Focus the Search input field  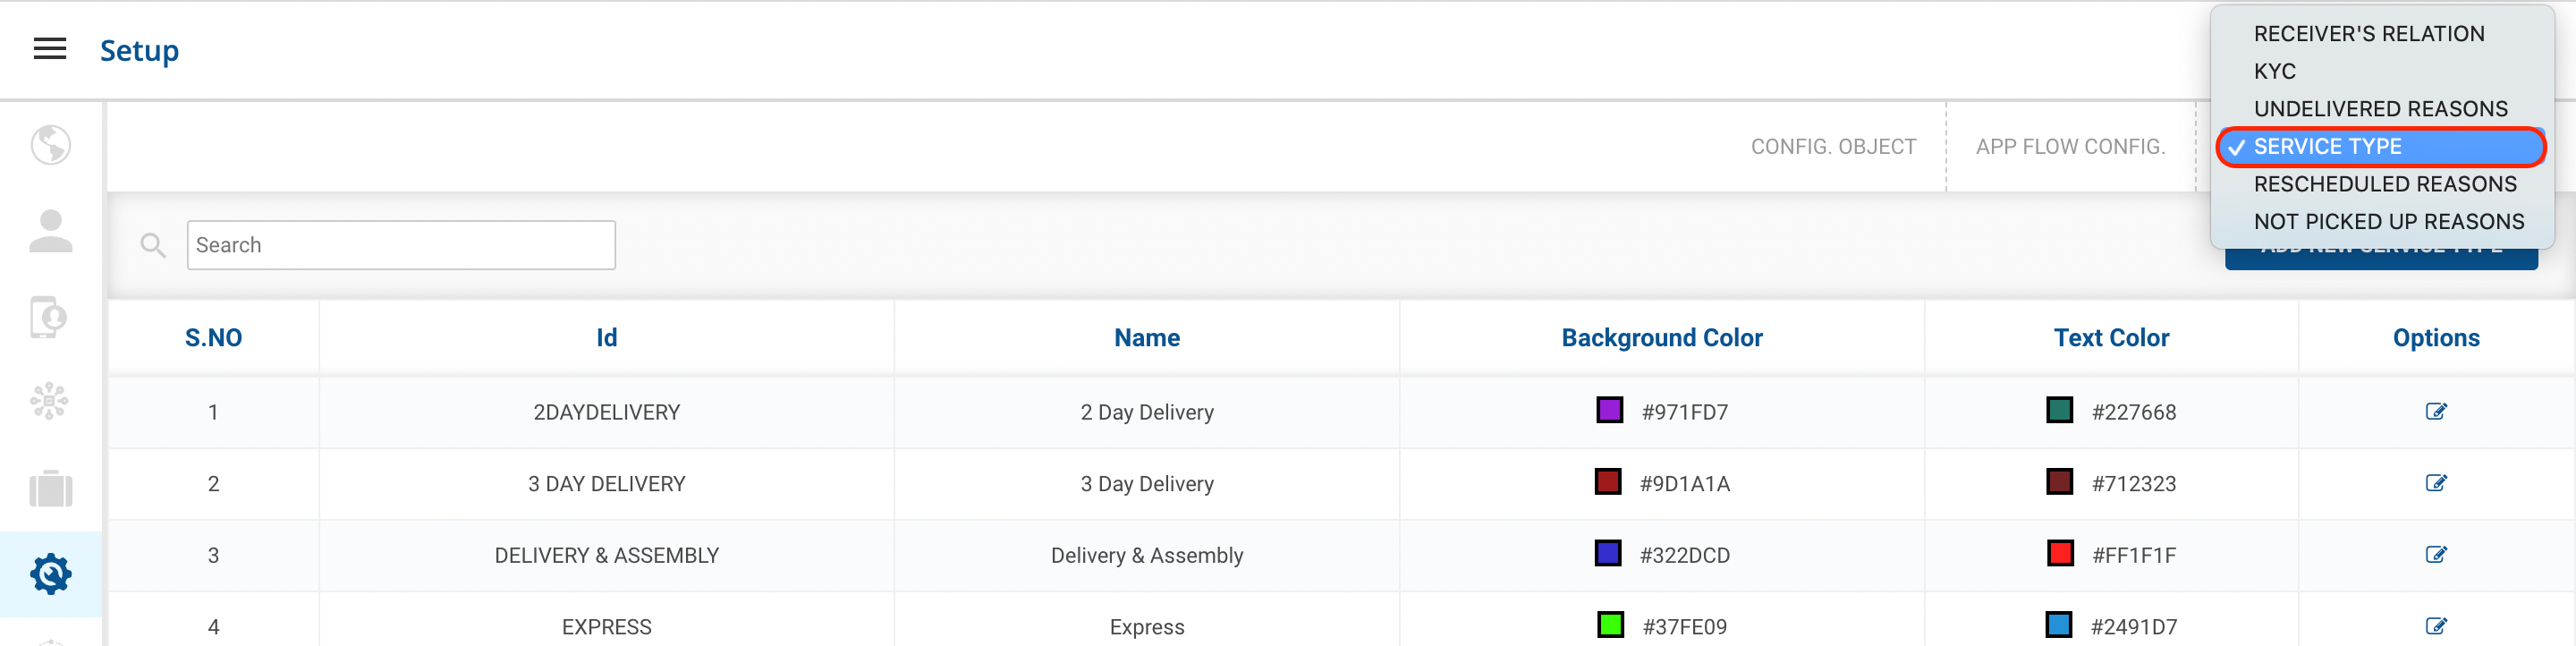pyautogui.click(x=401, y=245)
